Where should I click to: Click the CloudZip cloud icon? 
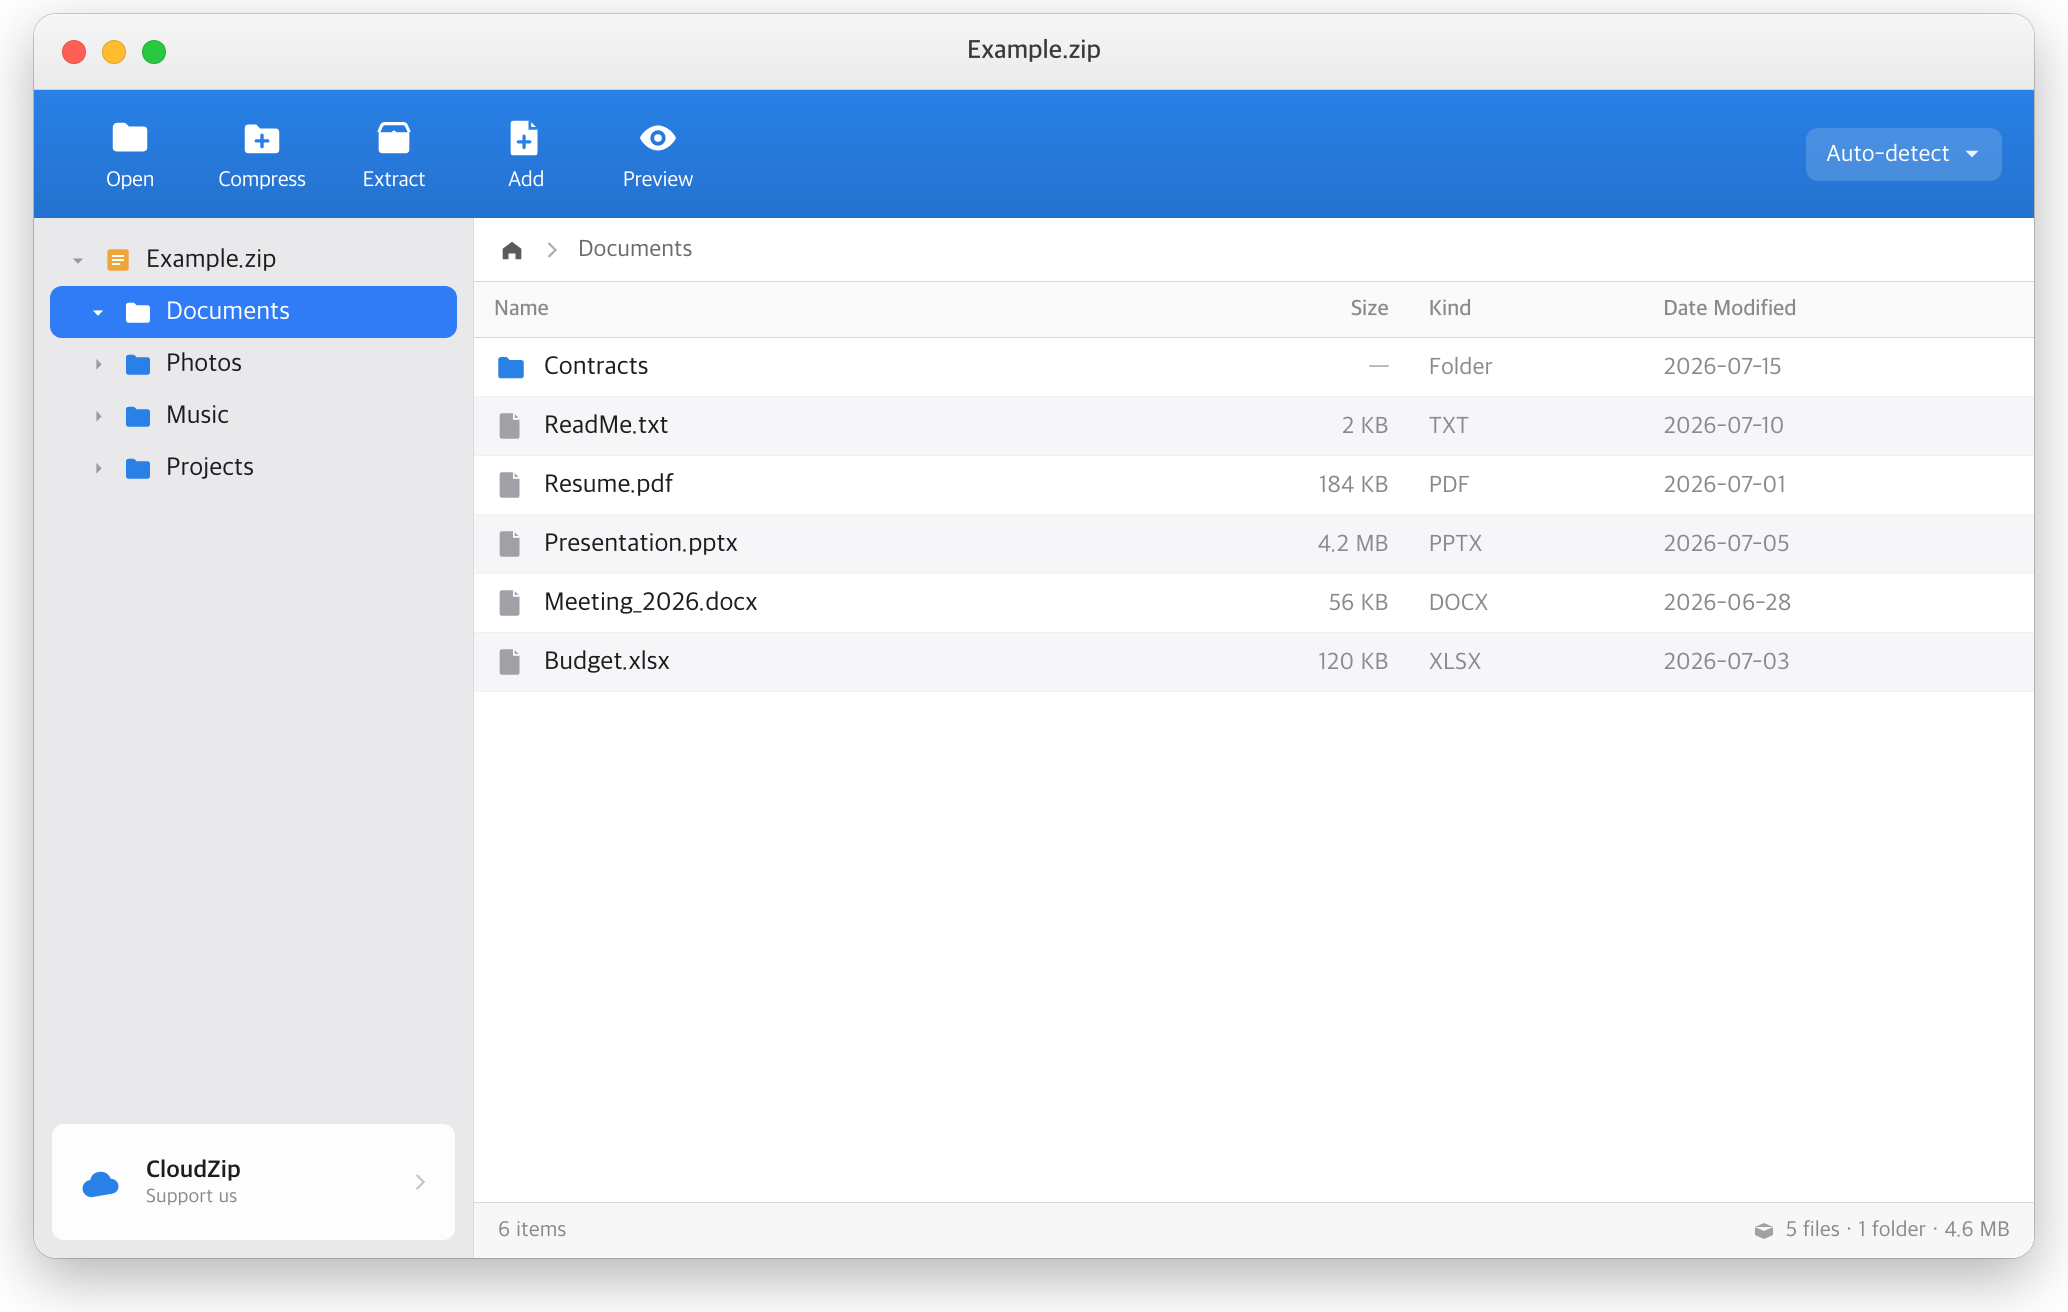[100, 1184]
